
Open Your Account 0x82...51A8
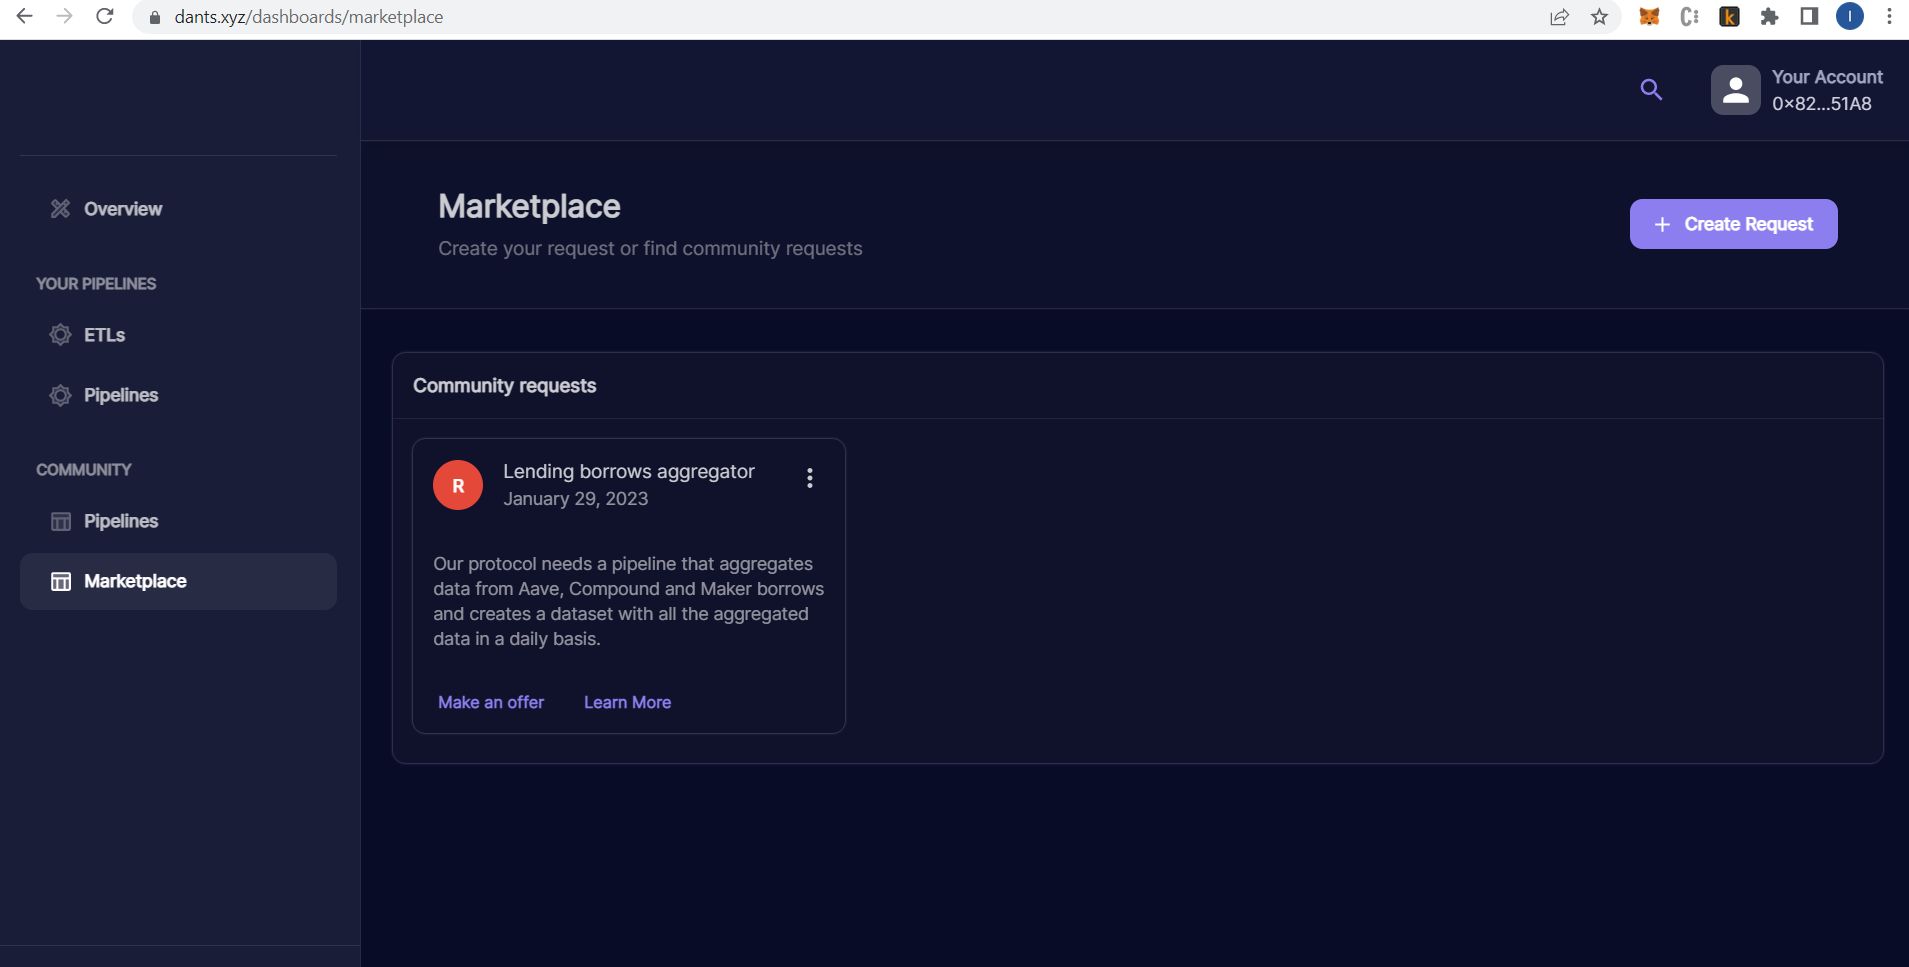pyautogui.click(x=1827, y=90)
